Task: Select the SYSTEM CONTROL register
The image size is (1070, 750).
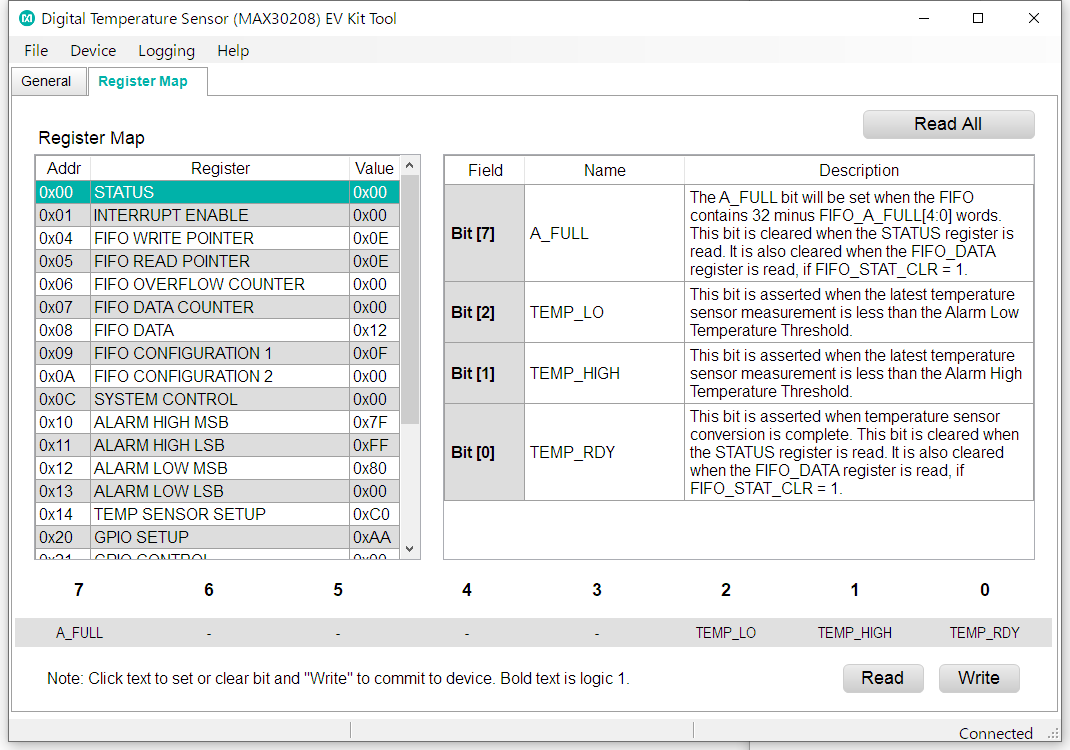Action: pyautogui.click(x=217, y=399)
